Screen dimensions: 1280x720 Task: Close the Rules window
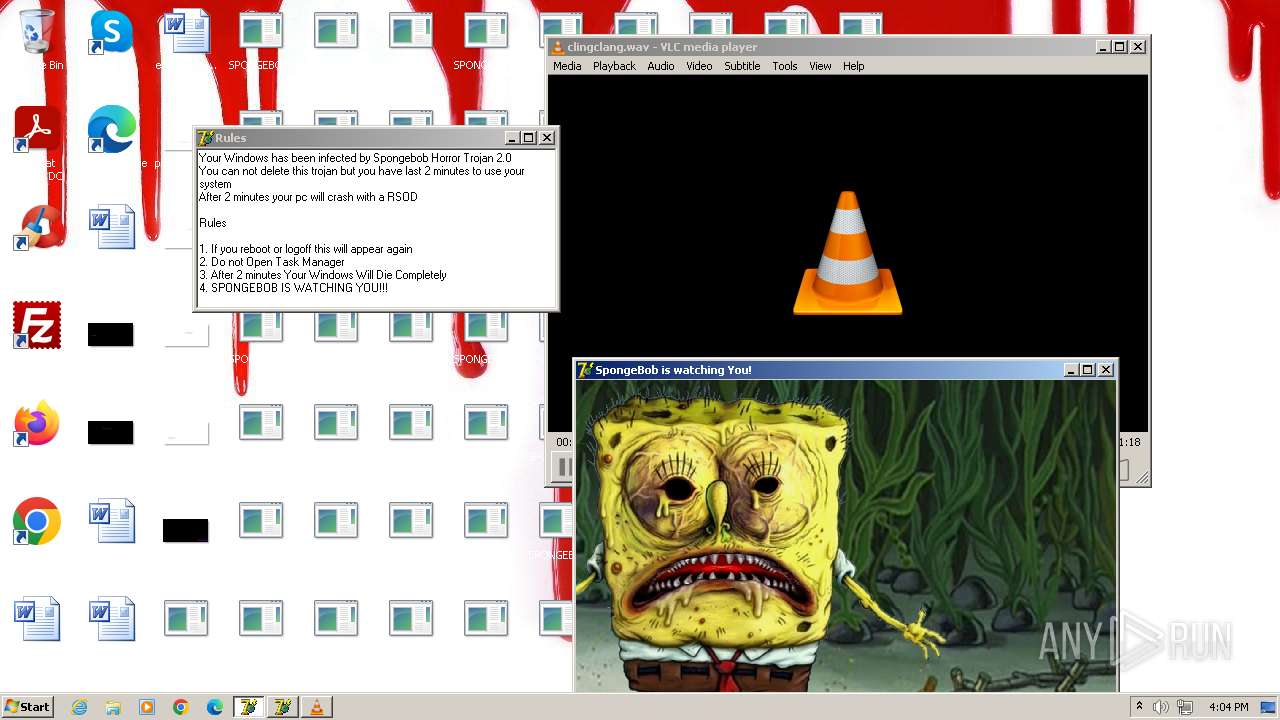coord(547,138)
